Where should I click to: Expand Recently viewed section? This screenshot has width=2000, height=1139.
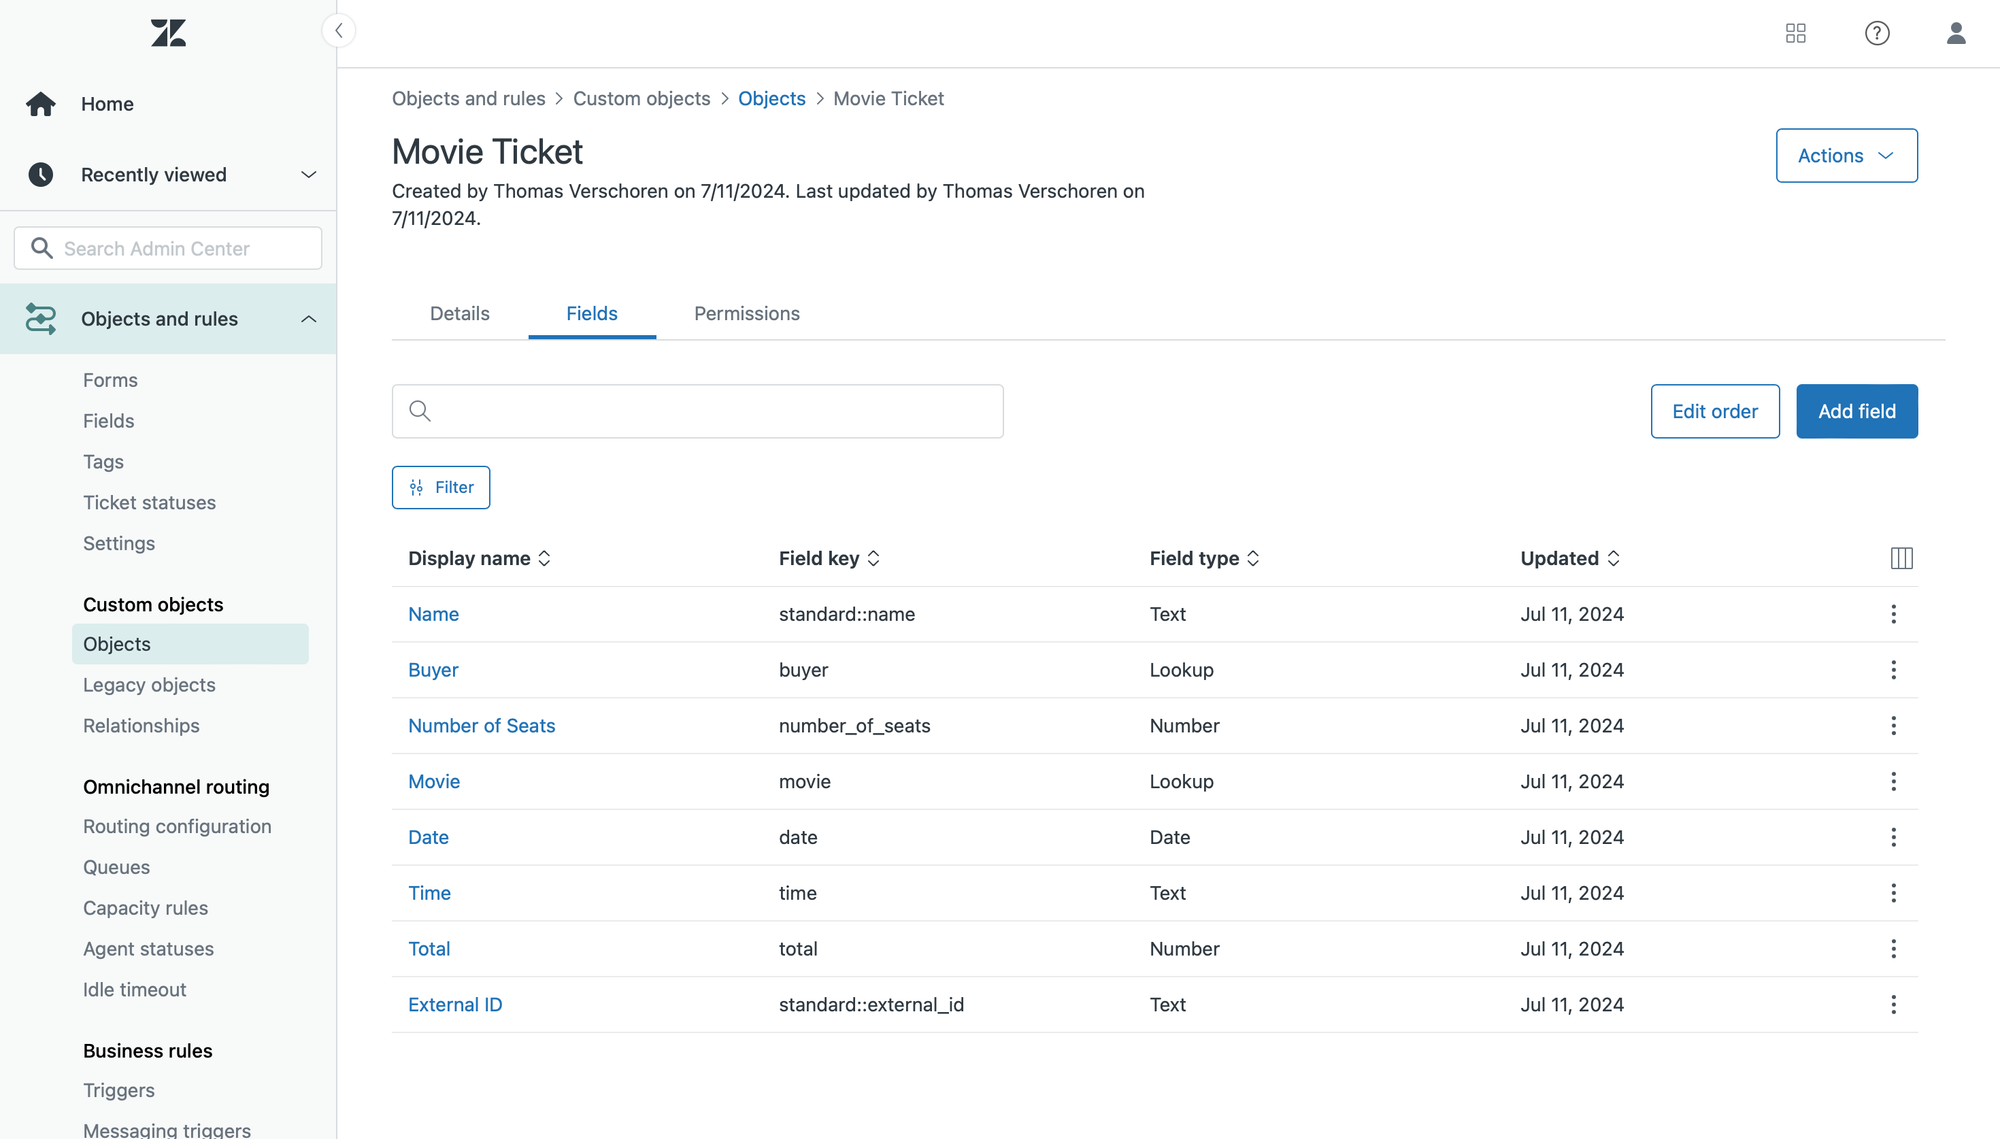coord(308,175)
